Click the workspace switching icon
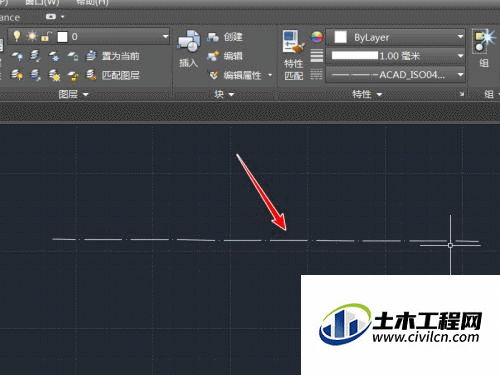 (x=51, y=17)
